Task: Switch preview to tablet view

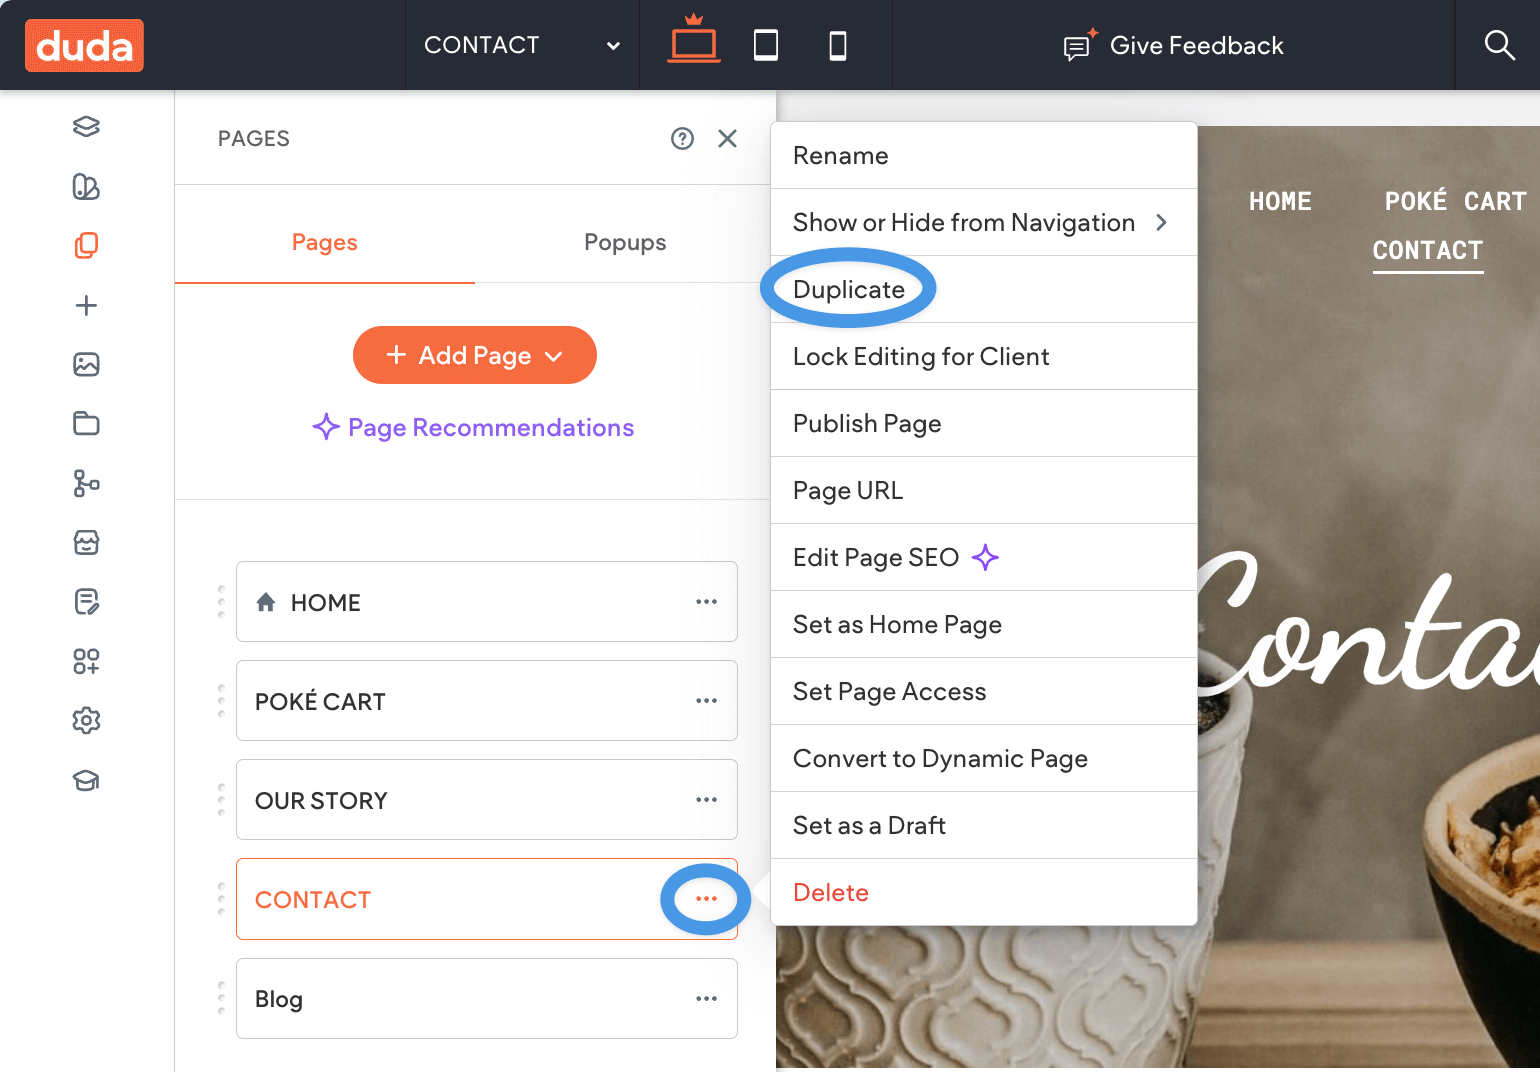Action: (766, 45)
